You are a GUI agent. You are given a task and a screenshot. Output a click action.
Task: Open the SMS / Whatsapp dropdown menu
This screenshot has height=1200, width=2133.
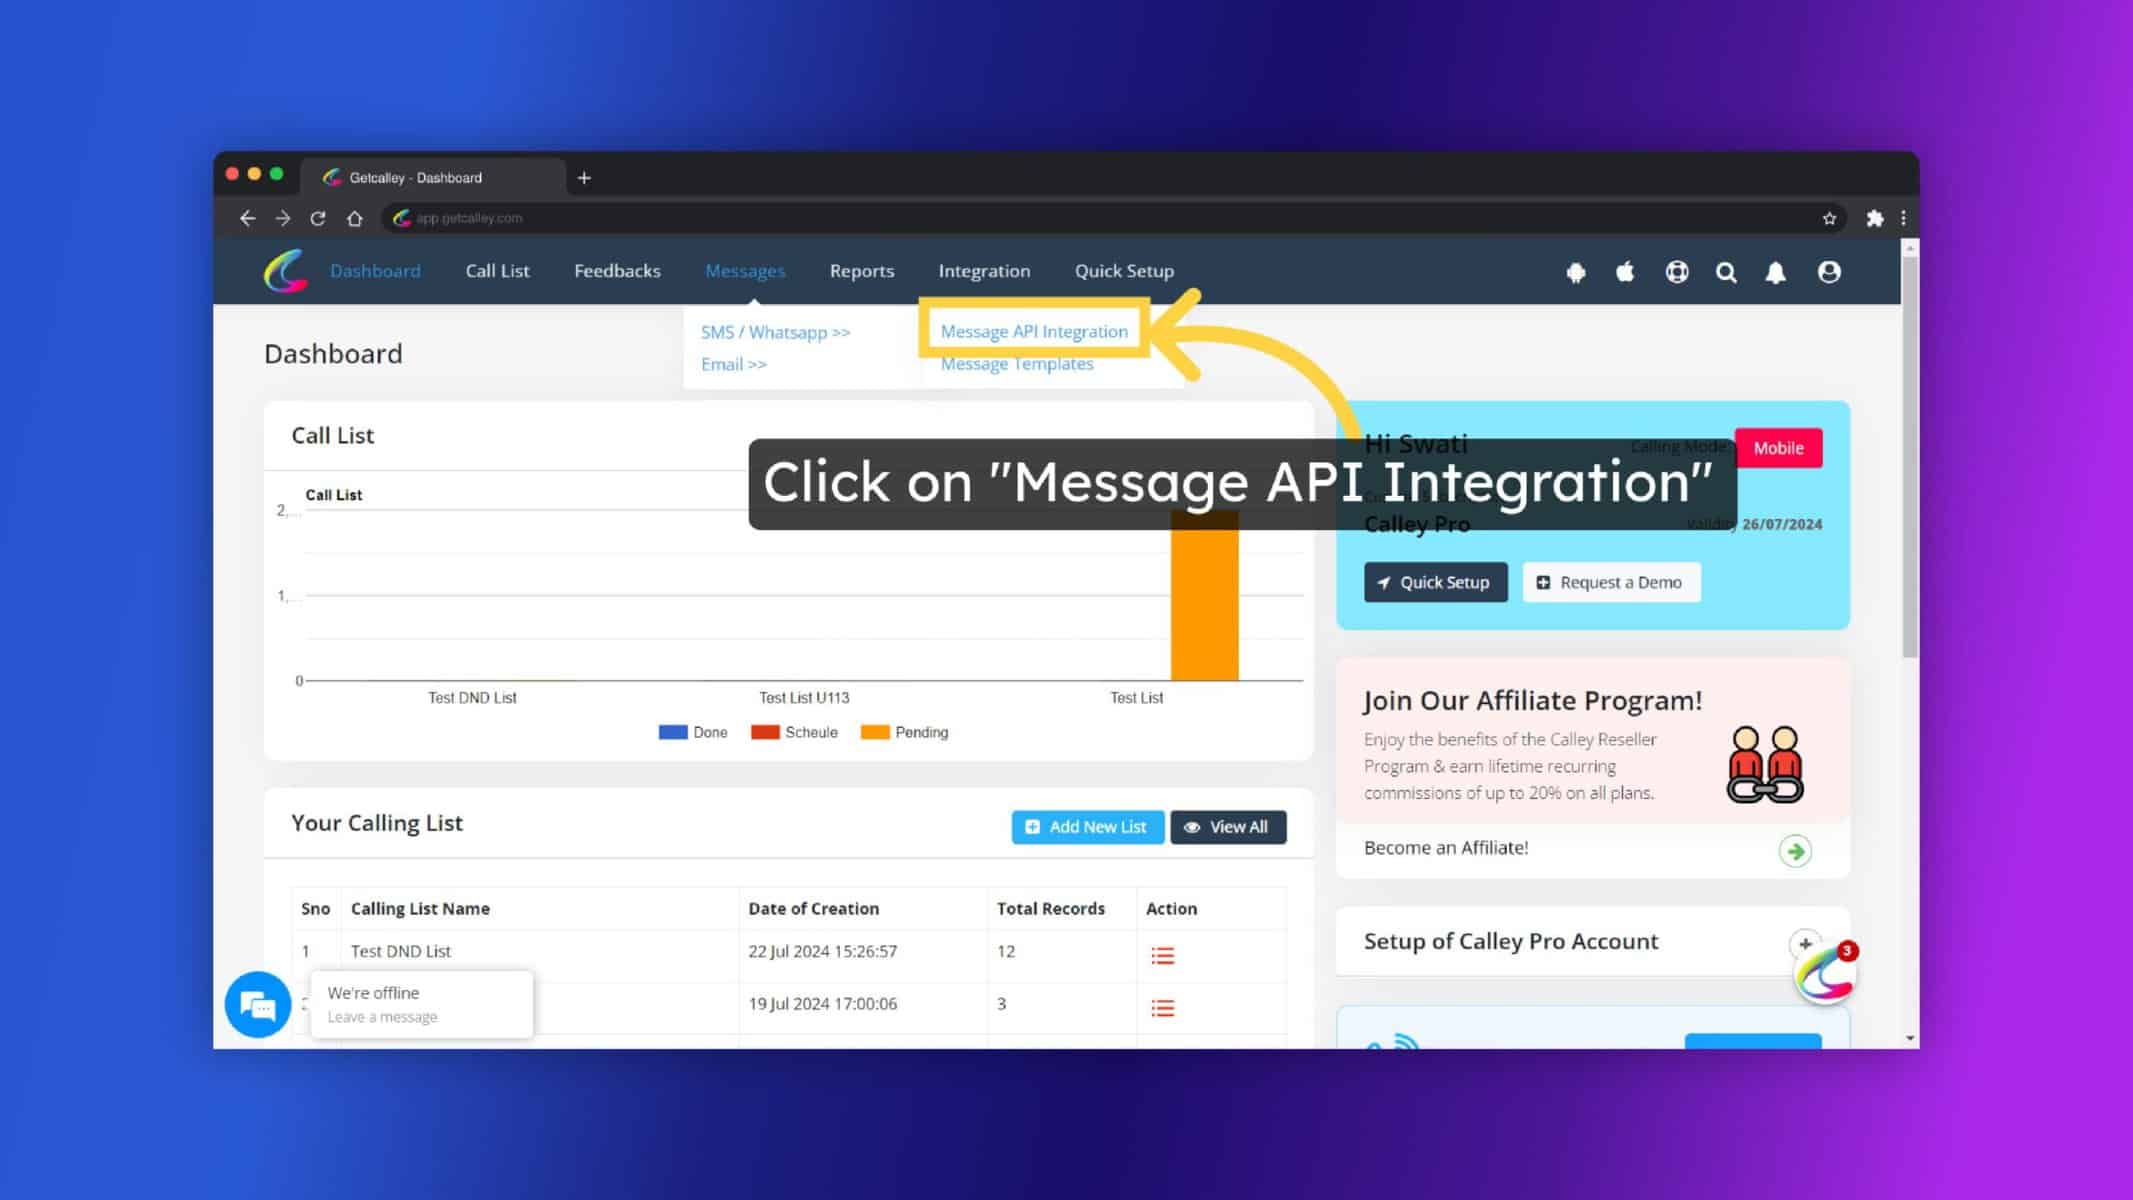775,331
